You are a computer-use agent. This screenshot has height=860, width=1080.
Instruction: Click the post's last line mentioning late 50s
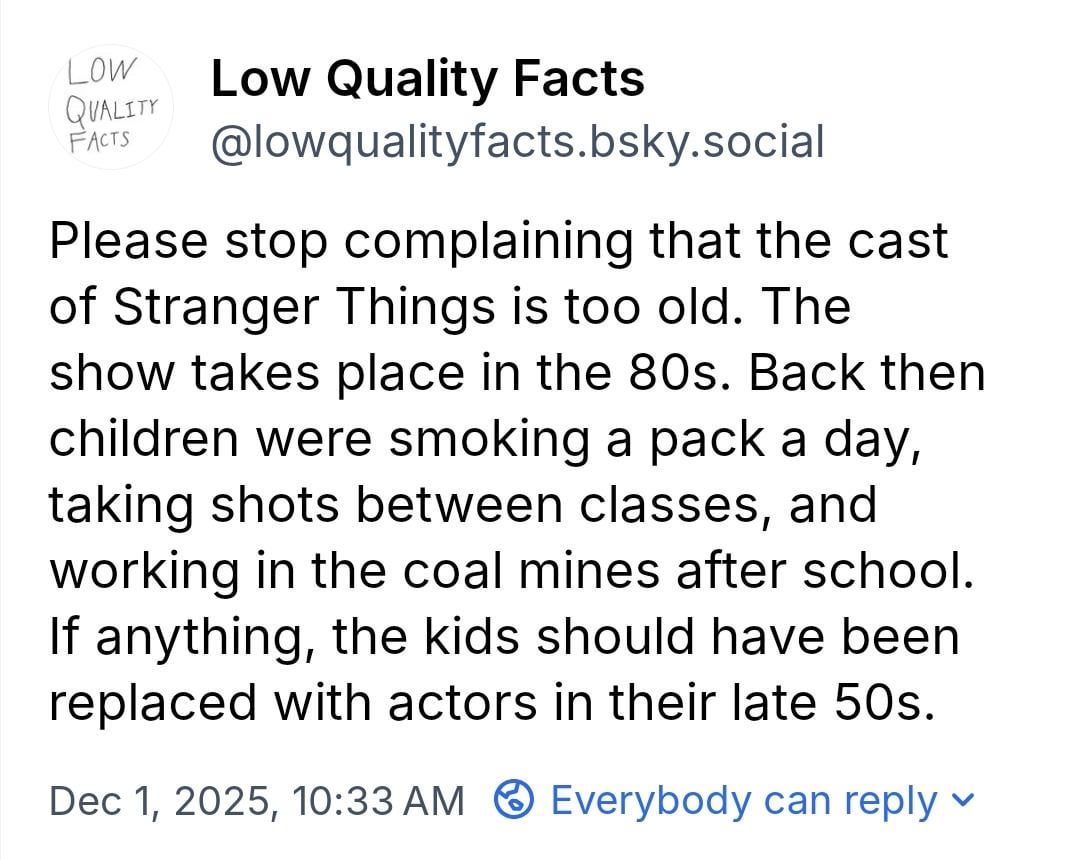pyautogui.click(x=492, y=703)
